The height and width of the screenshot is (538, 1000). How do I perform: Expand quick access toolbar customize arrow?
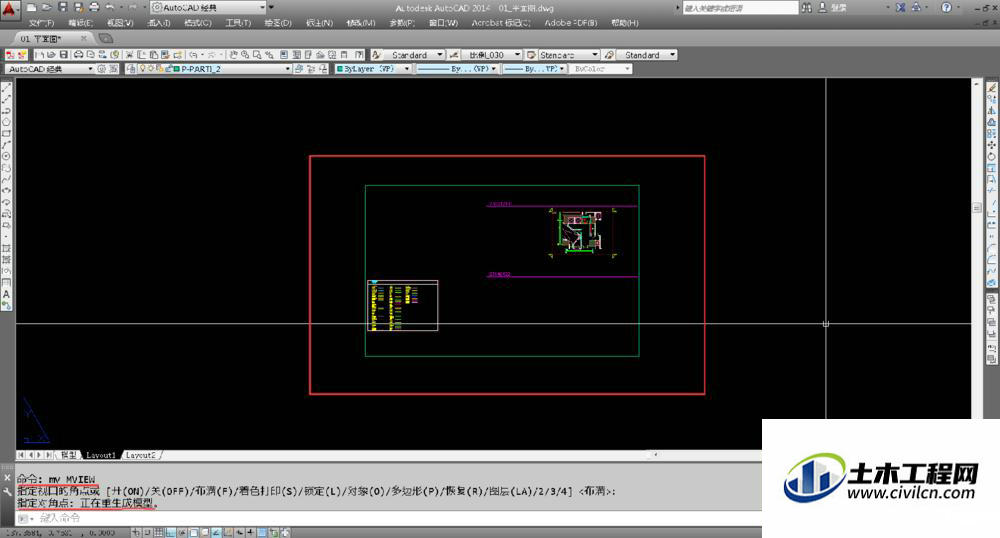coord(272,7)
